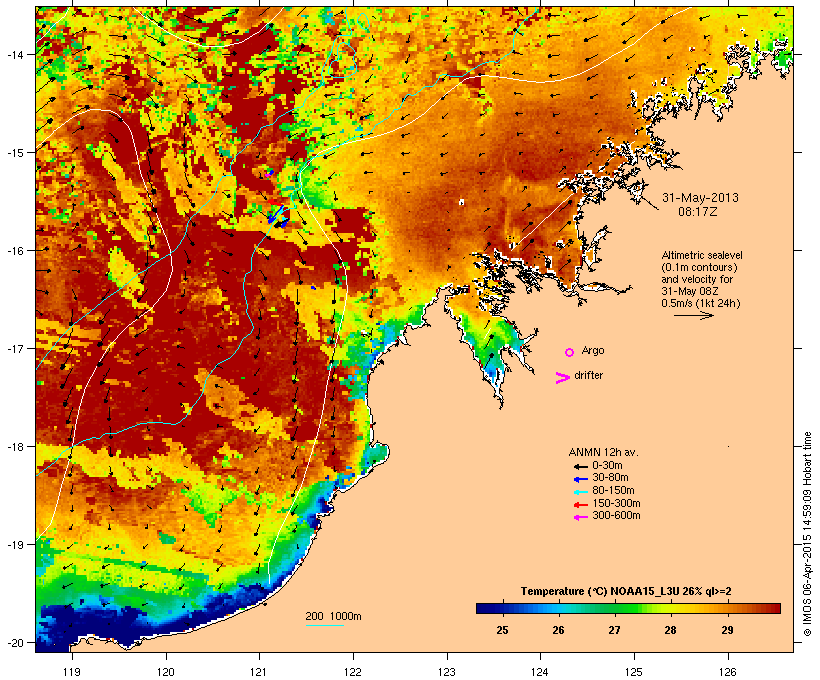Screen dimensions: 820x680
Task: Click the 300-600m depth label
Action: coord(616,516)
